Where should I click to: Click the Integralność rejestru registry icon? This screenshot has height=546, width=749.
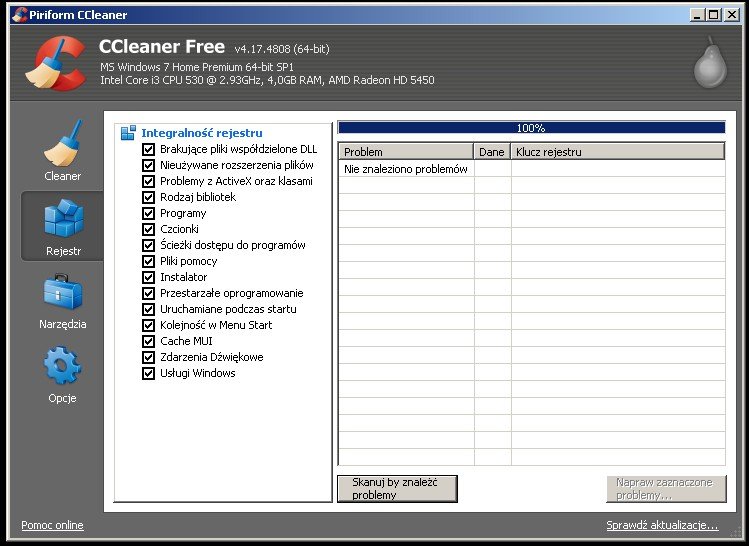[128, 133]
